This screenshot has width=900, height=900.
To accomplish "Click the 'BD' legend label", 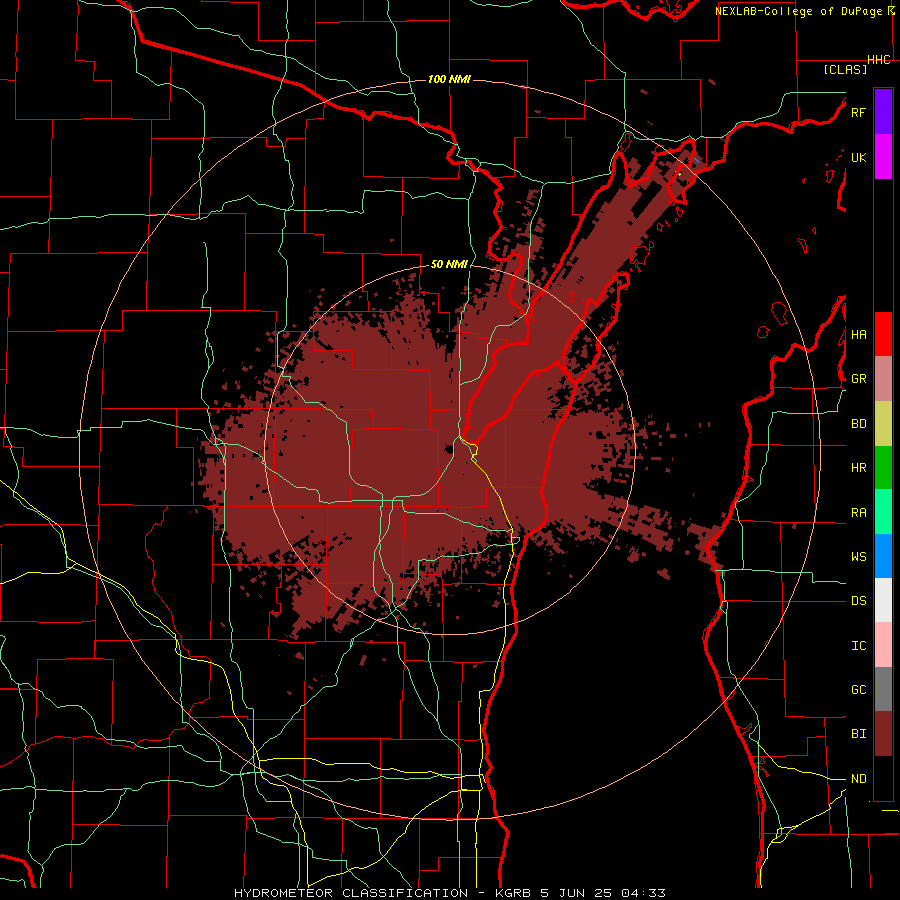I will pos(858,424).
